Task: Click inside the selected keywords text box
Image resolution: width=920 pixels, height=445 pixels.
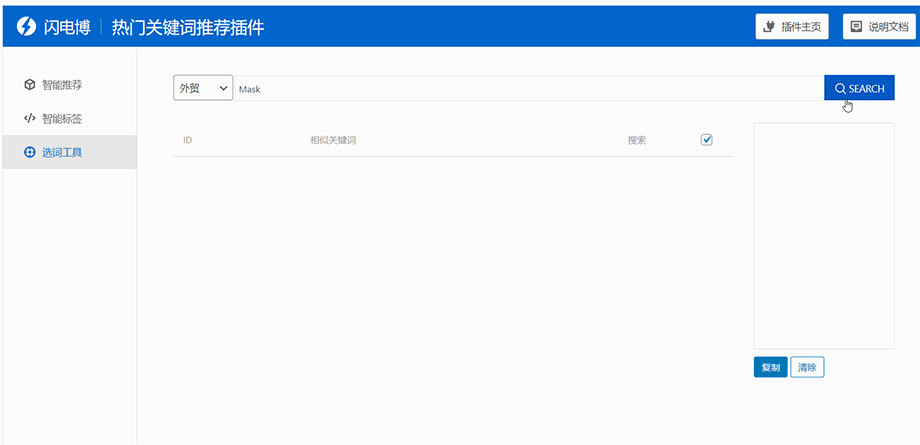Action: (823, 235)
